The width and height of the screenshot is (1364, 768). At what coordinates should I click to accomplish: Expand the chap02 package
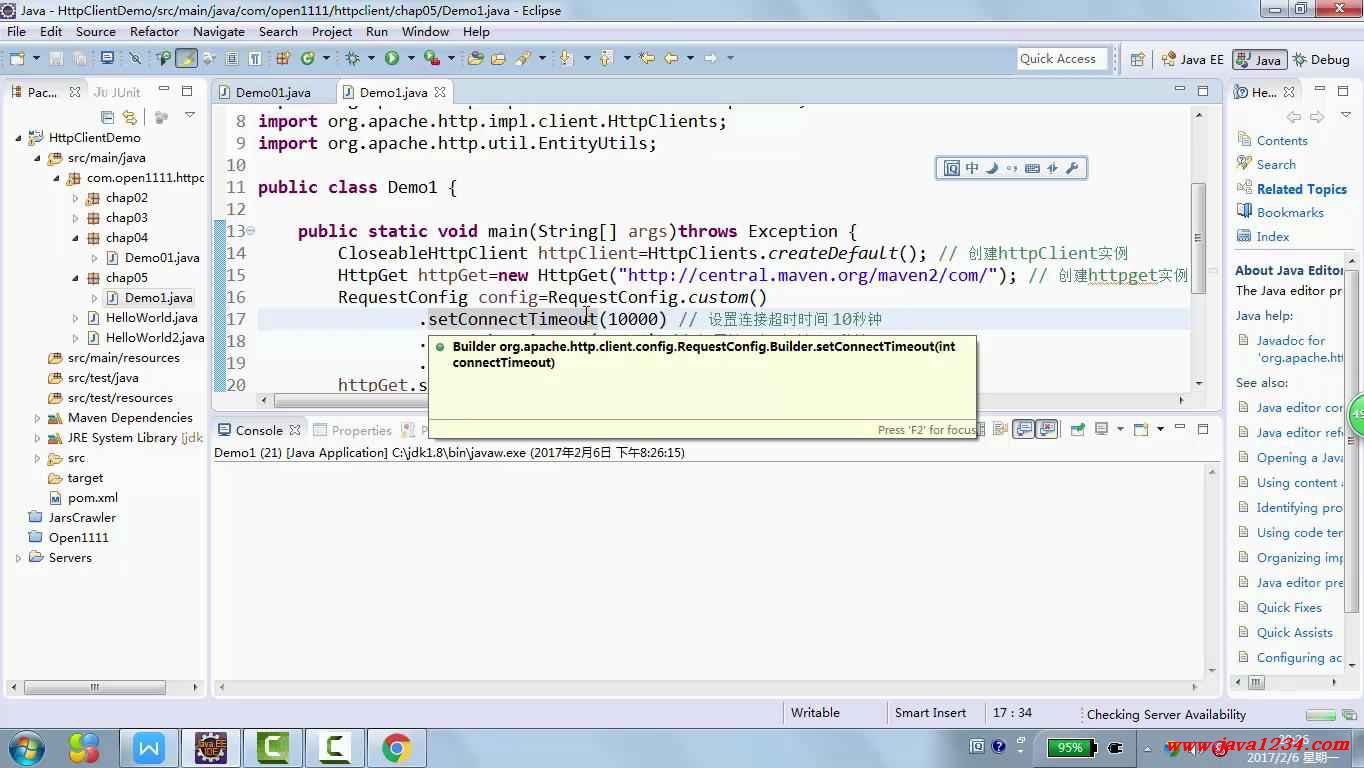[75, 198]
